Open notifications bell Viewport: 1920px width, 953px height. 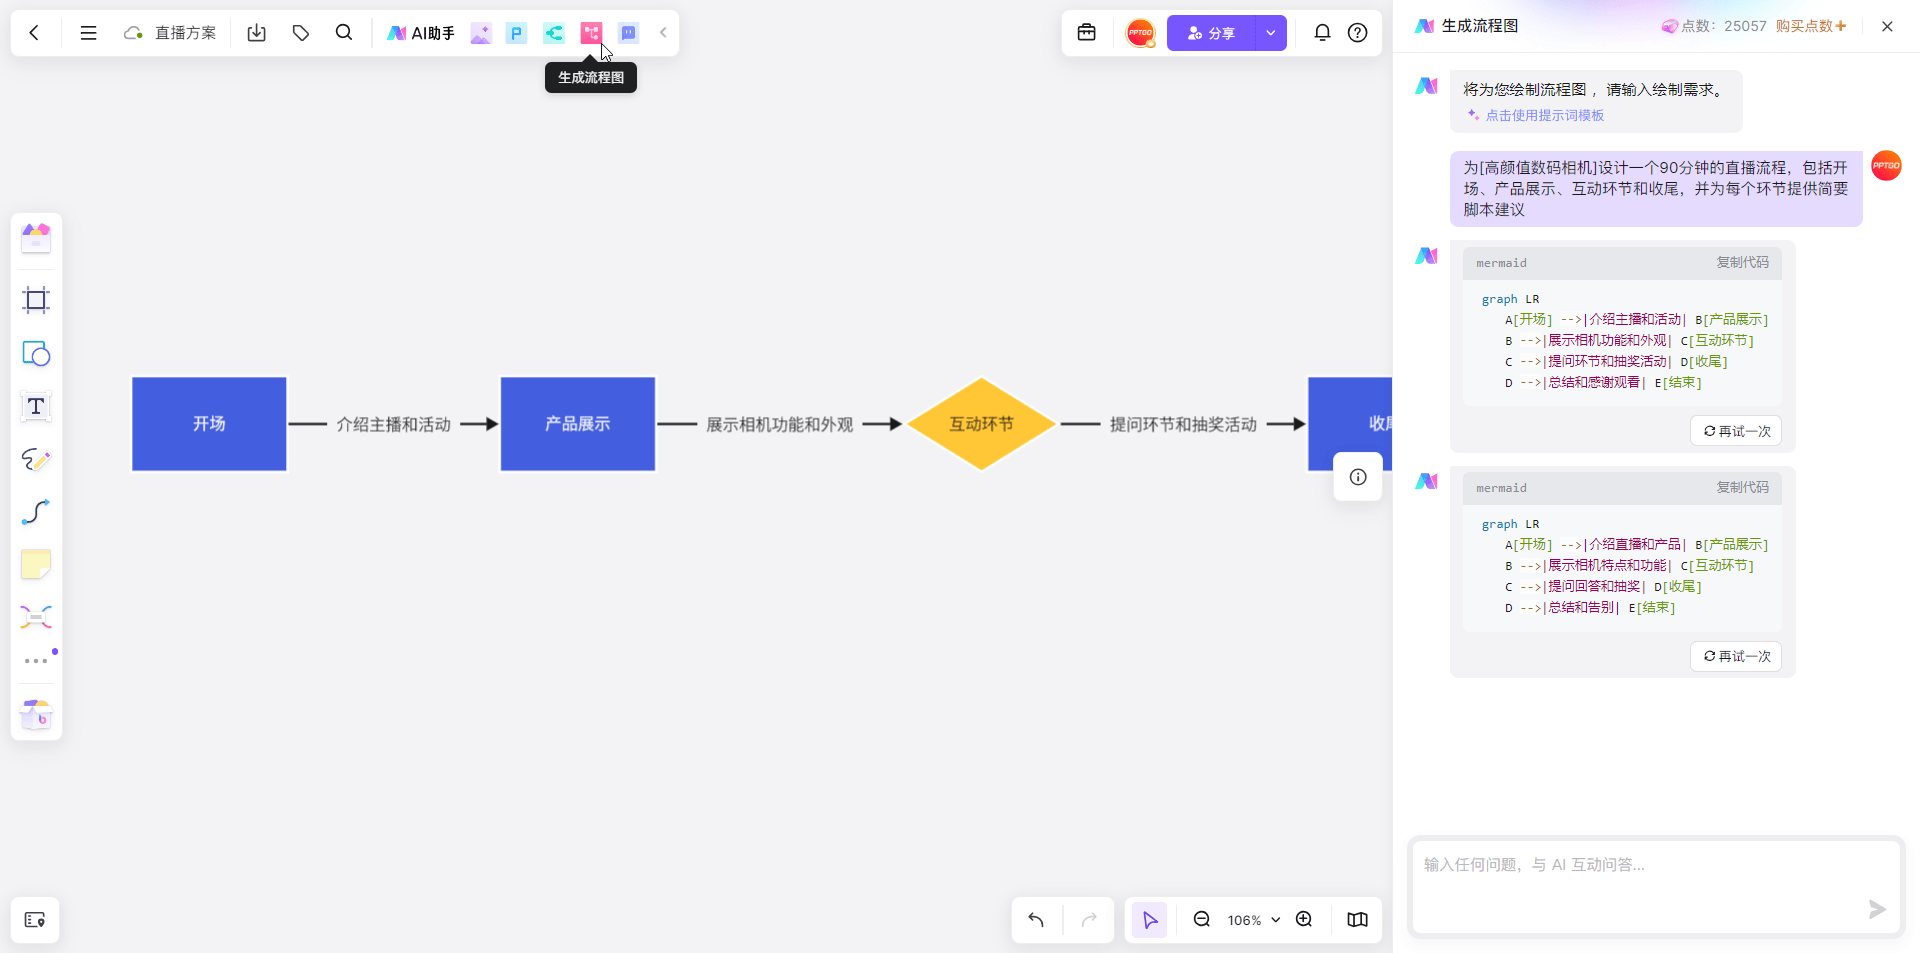(x=1322, y=33)
